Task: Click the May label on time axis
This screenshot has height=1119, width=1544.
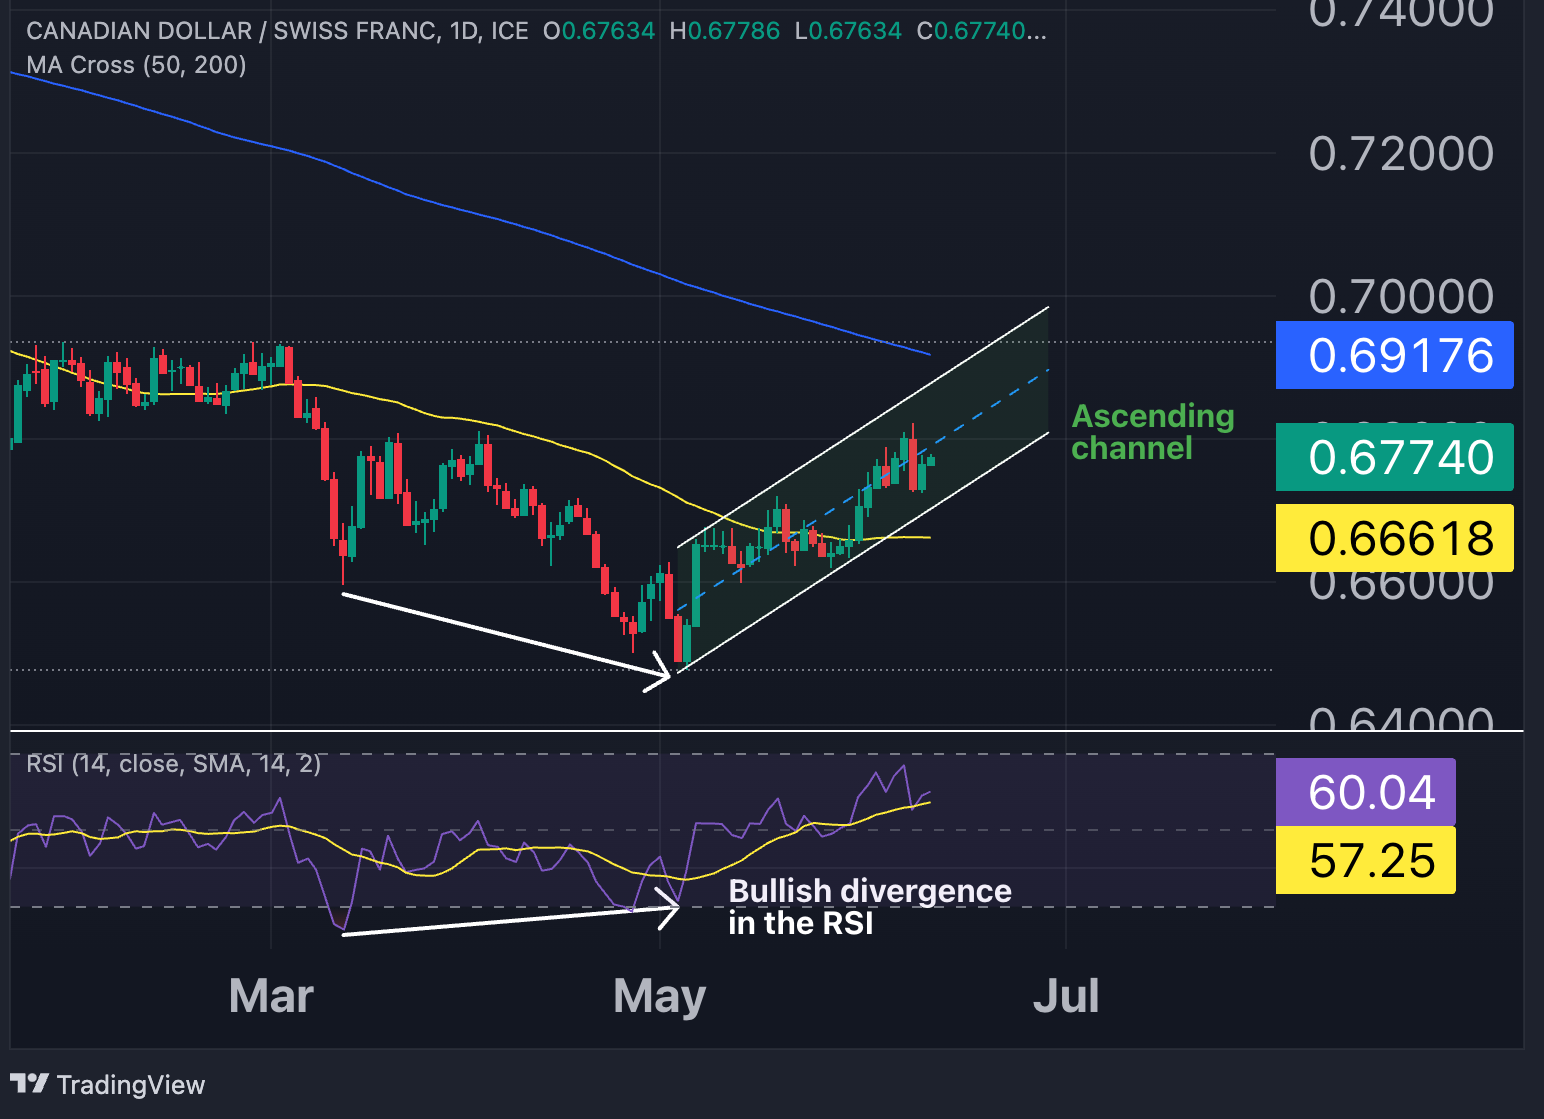Action: pyautogui.click(x=660, y=997)
